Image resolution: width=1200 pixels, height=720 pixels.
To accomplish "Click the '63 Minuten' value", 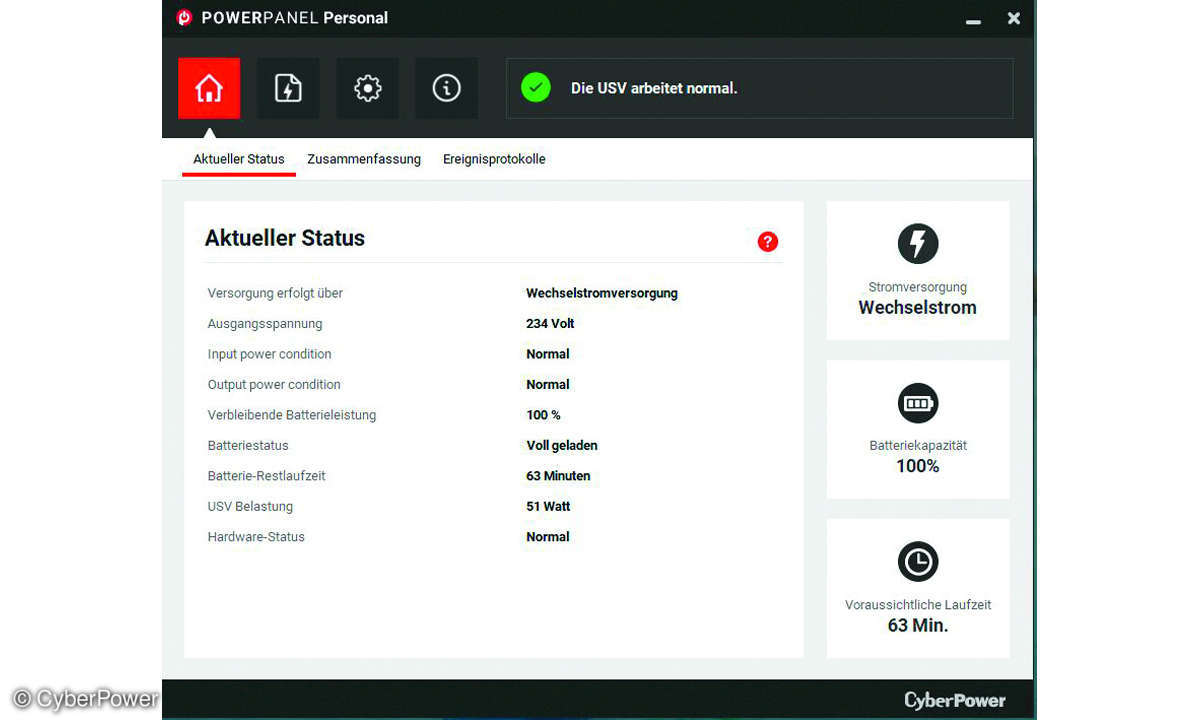I will click(x=558, y=476).
